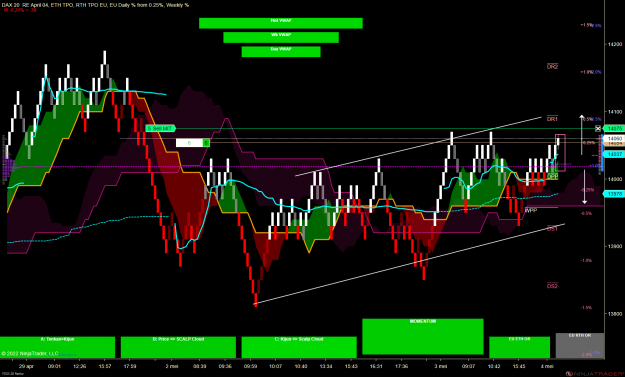Screen dimensions: 625x377
Task: Click the 14100 price axis label
Action: [615, 112]
